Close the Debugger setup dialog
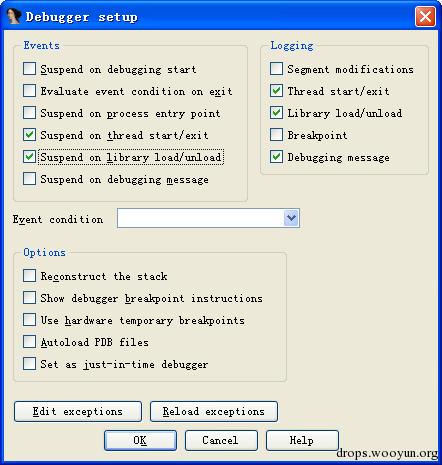Screen dimensions: 442x465 click(425, 16)
